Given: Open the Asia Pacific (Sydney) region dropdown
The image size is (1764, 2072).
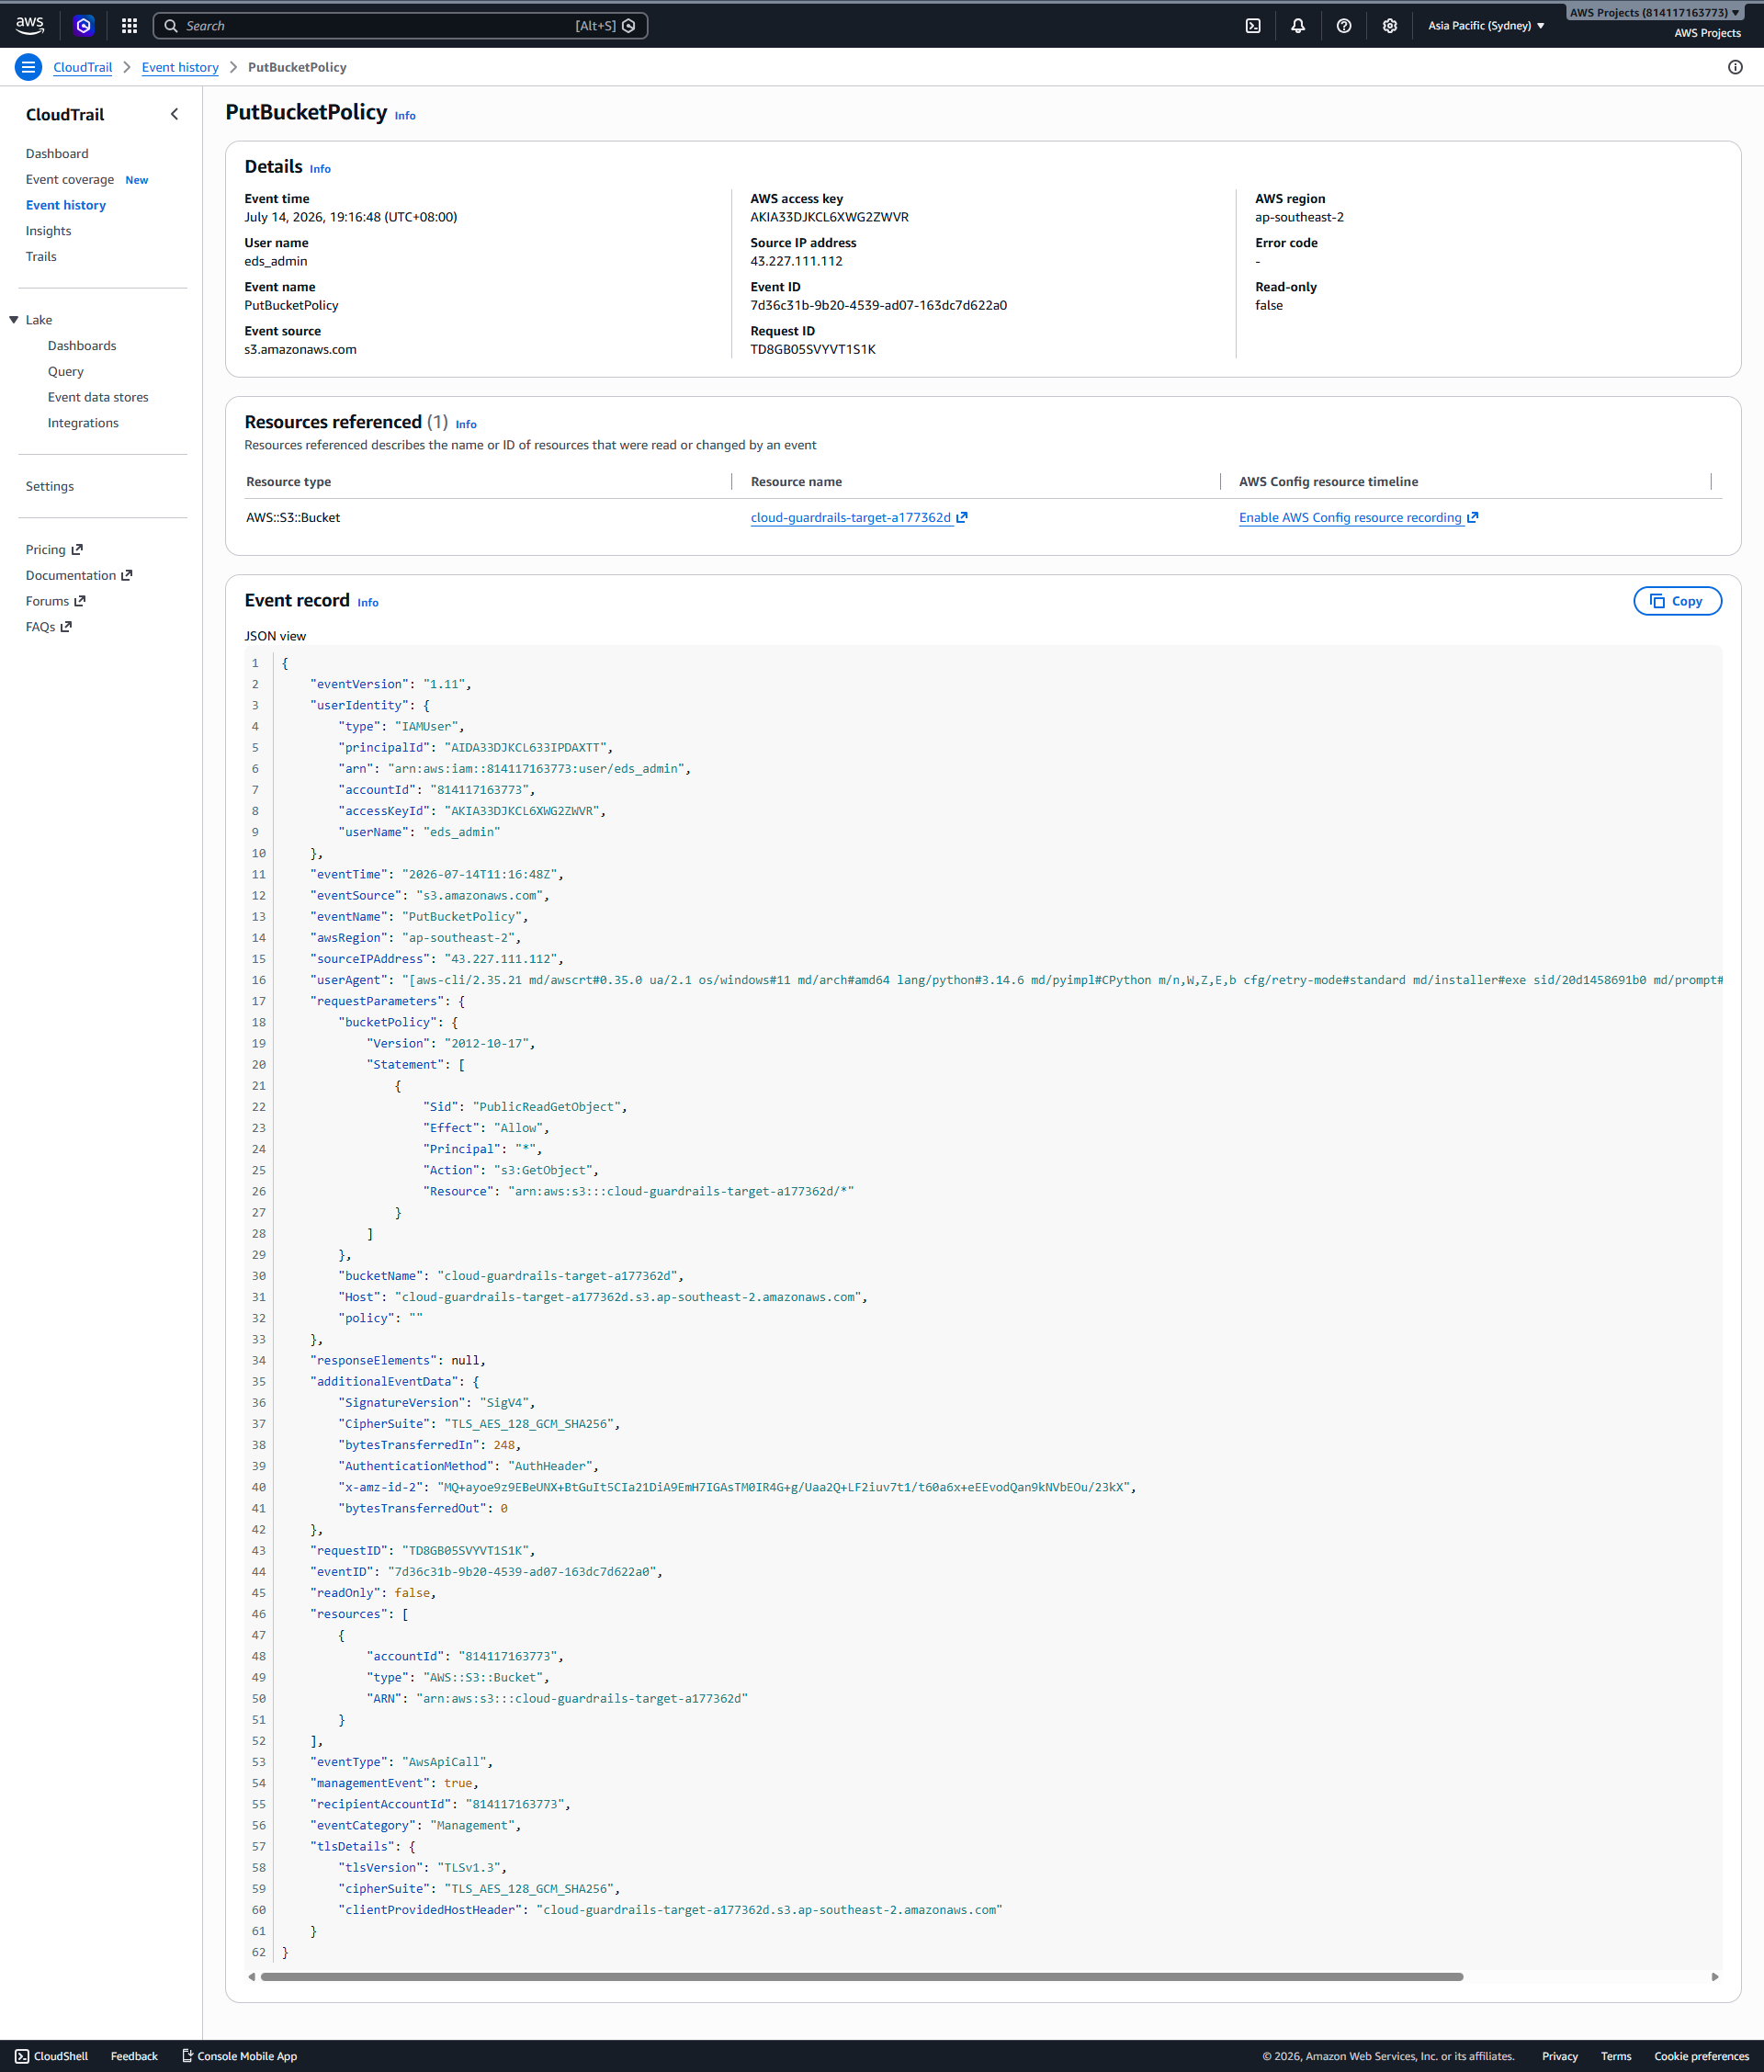Looking at the screenshot, I should [x=1486, y=26].
